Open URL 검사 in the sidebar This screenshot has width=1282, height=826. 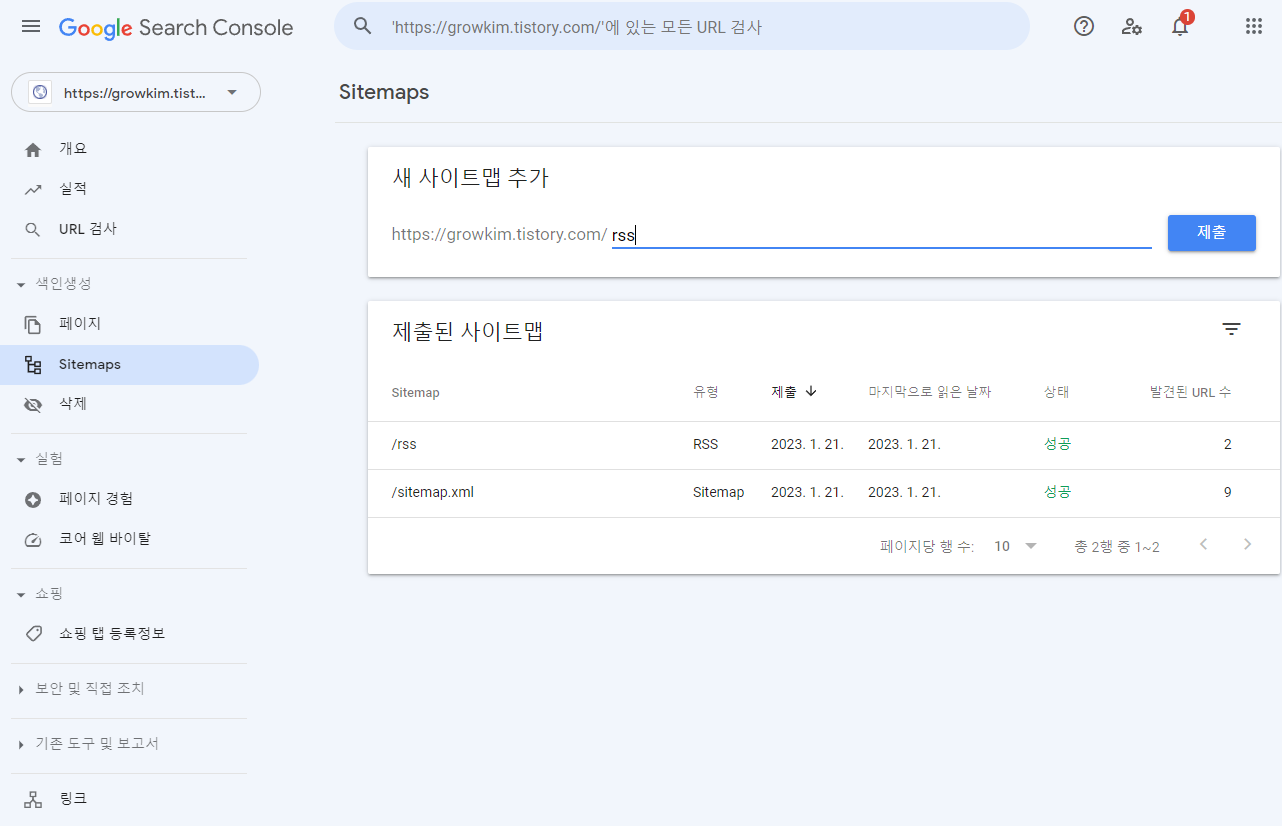129,229
